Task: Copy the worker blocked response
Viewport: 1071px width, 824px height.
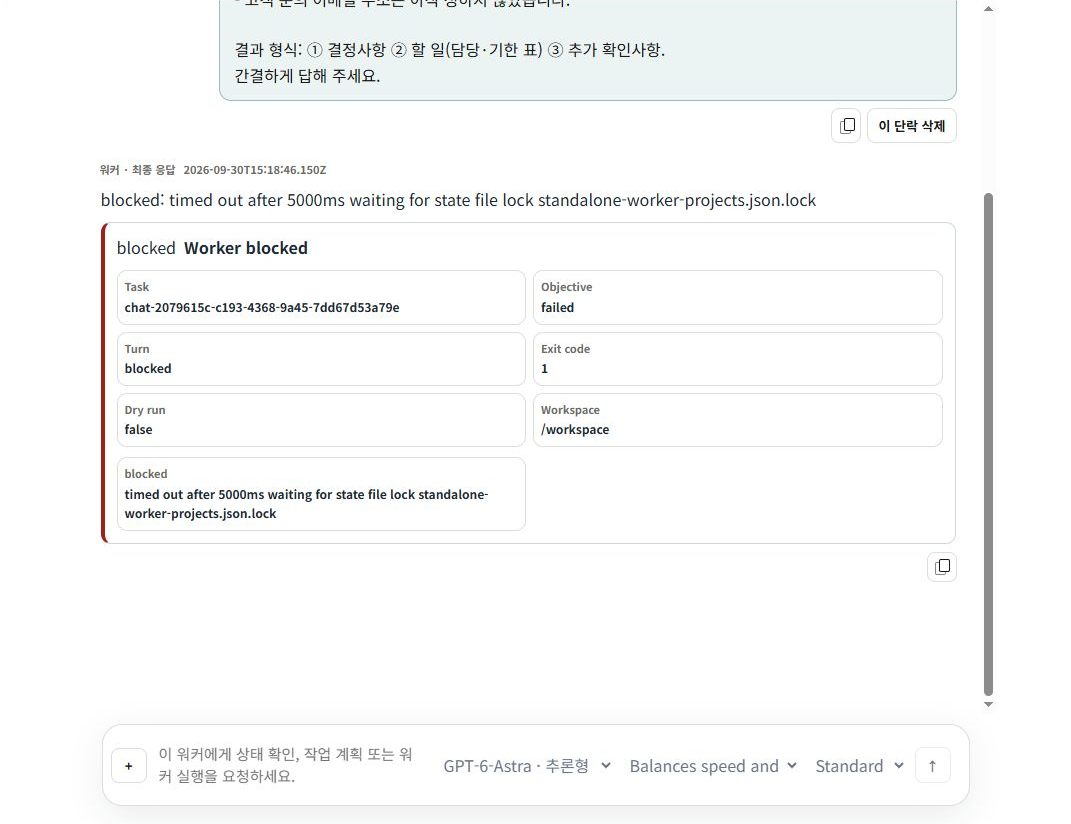Action: [942, 567]
